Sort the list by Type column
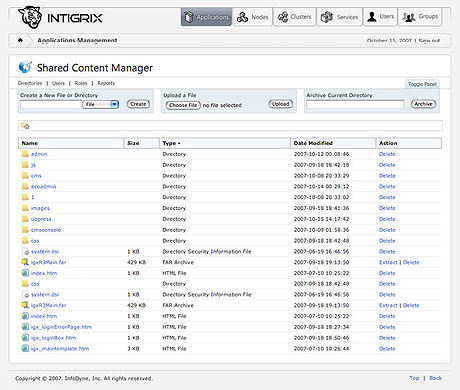 [x=171, y=143]
